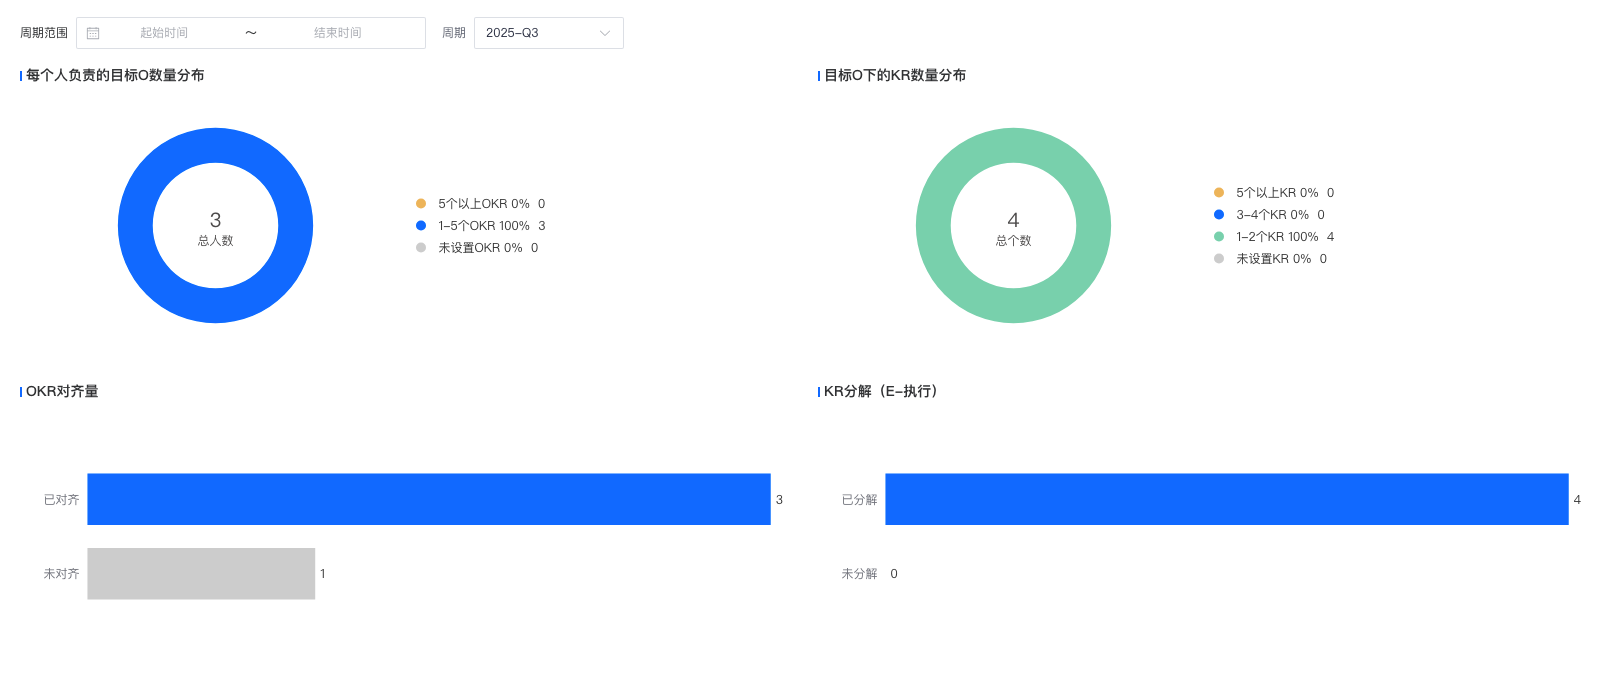Click the 结束时间 end date field

pyautogui.click(x=337, y=33)
